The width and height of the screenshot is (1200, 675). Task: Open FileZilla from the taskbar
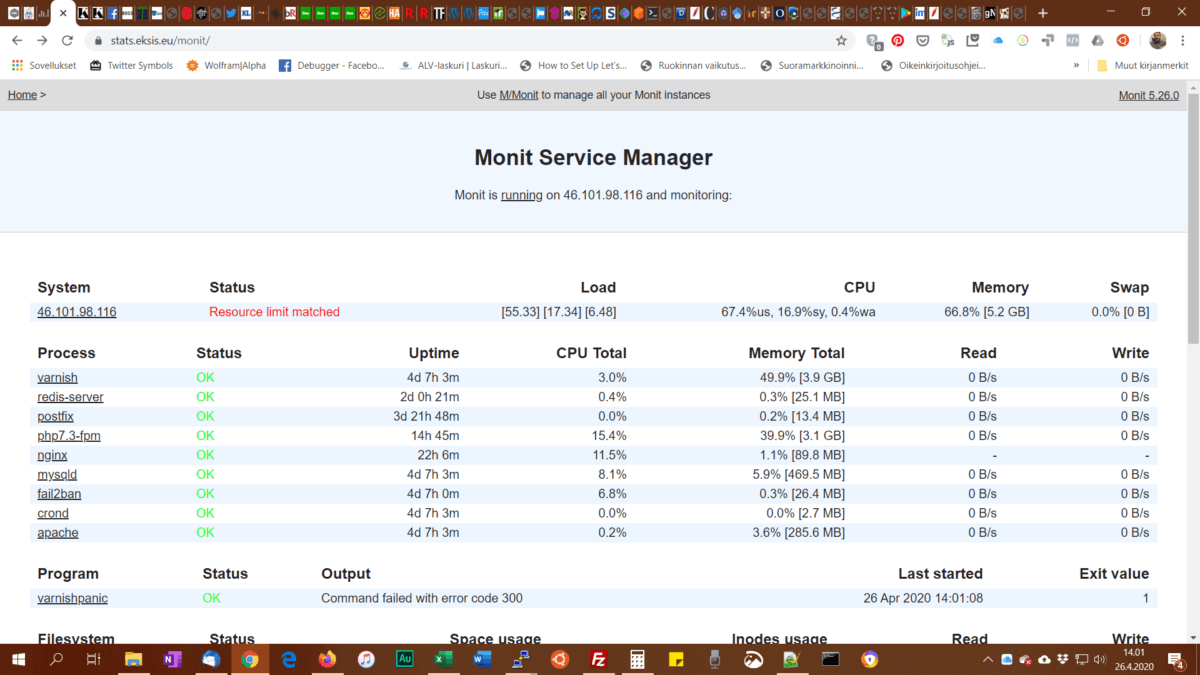point(598,659)
